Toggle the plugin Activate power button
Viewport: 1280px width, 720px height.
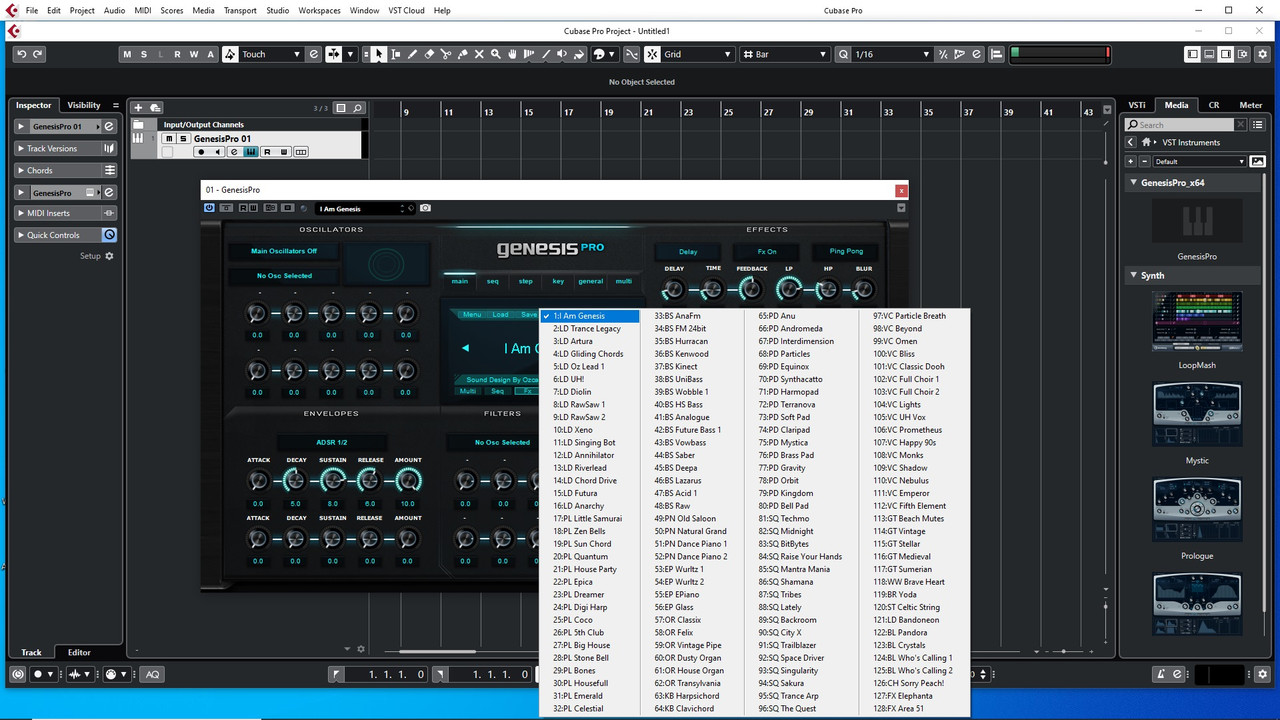(x=209, y=208)
